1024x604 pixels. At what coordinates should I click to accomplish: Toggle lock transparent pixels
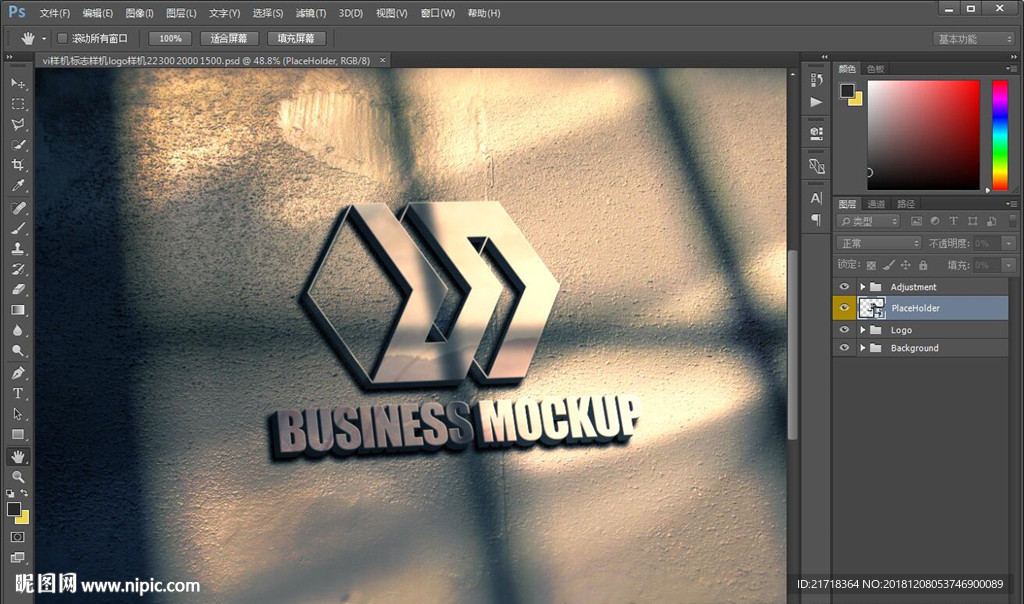click(x=871, y=265)
